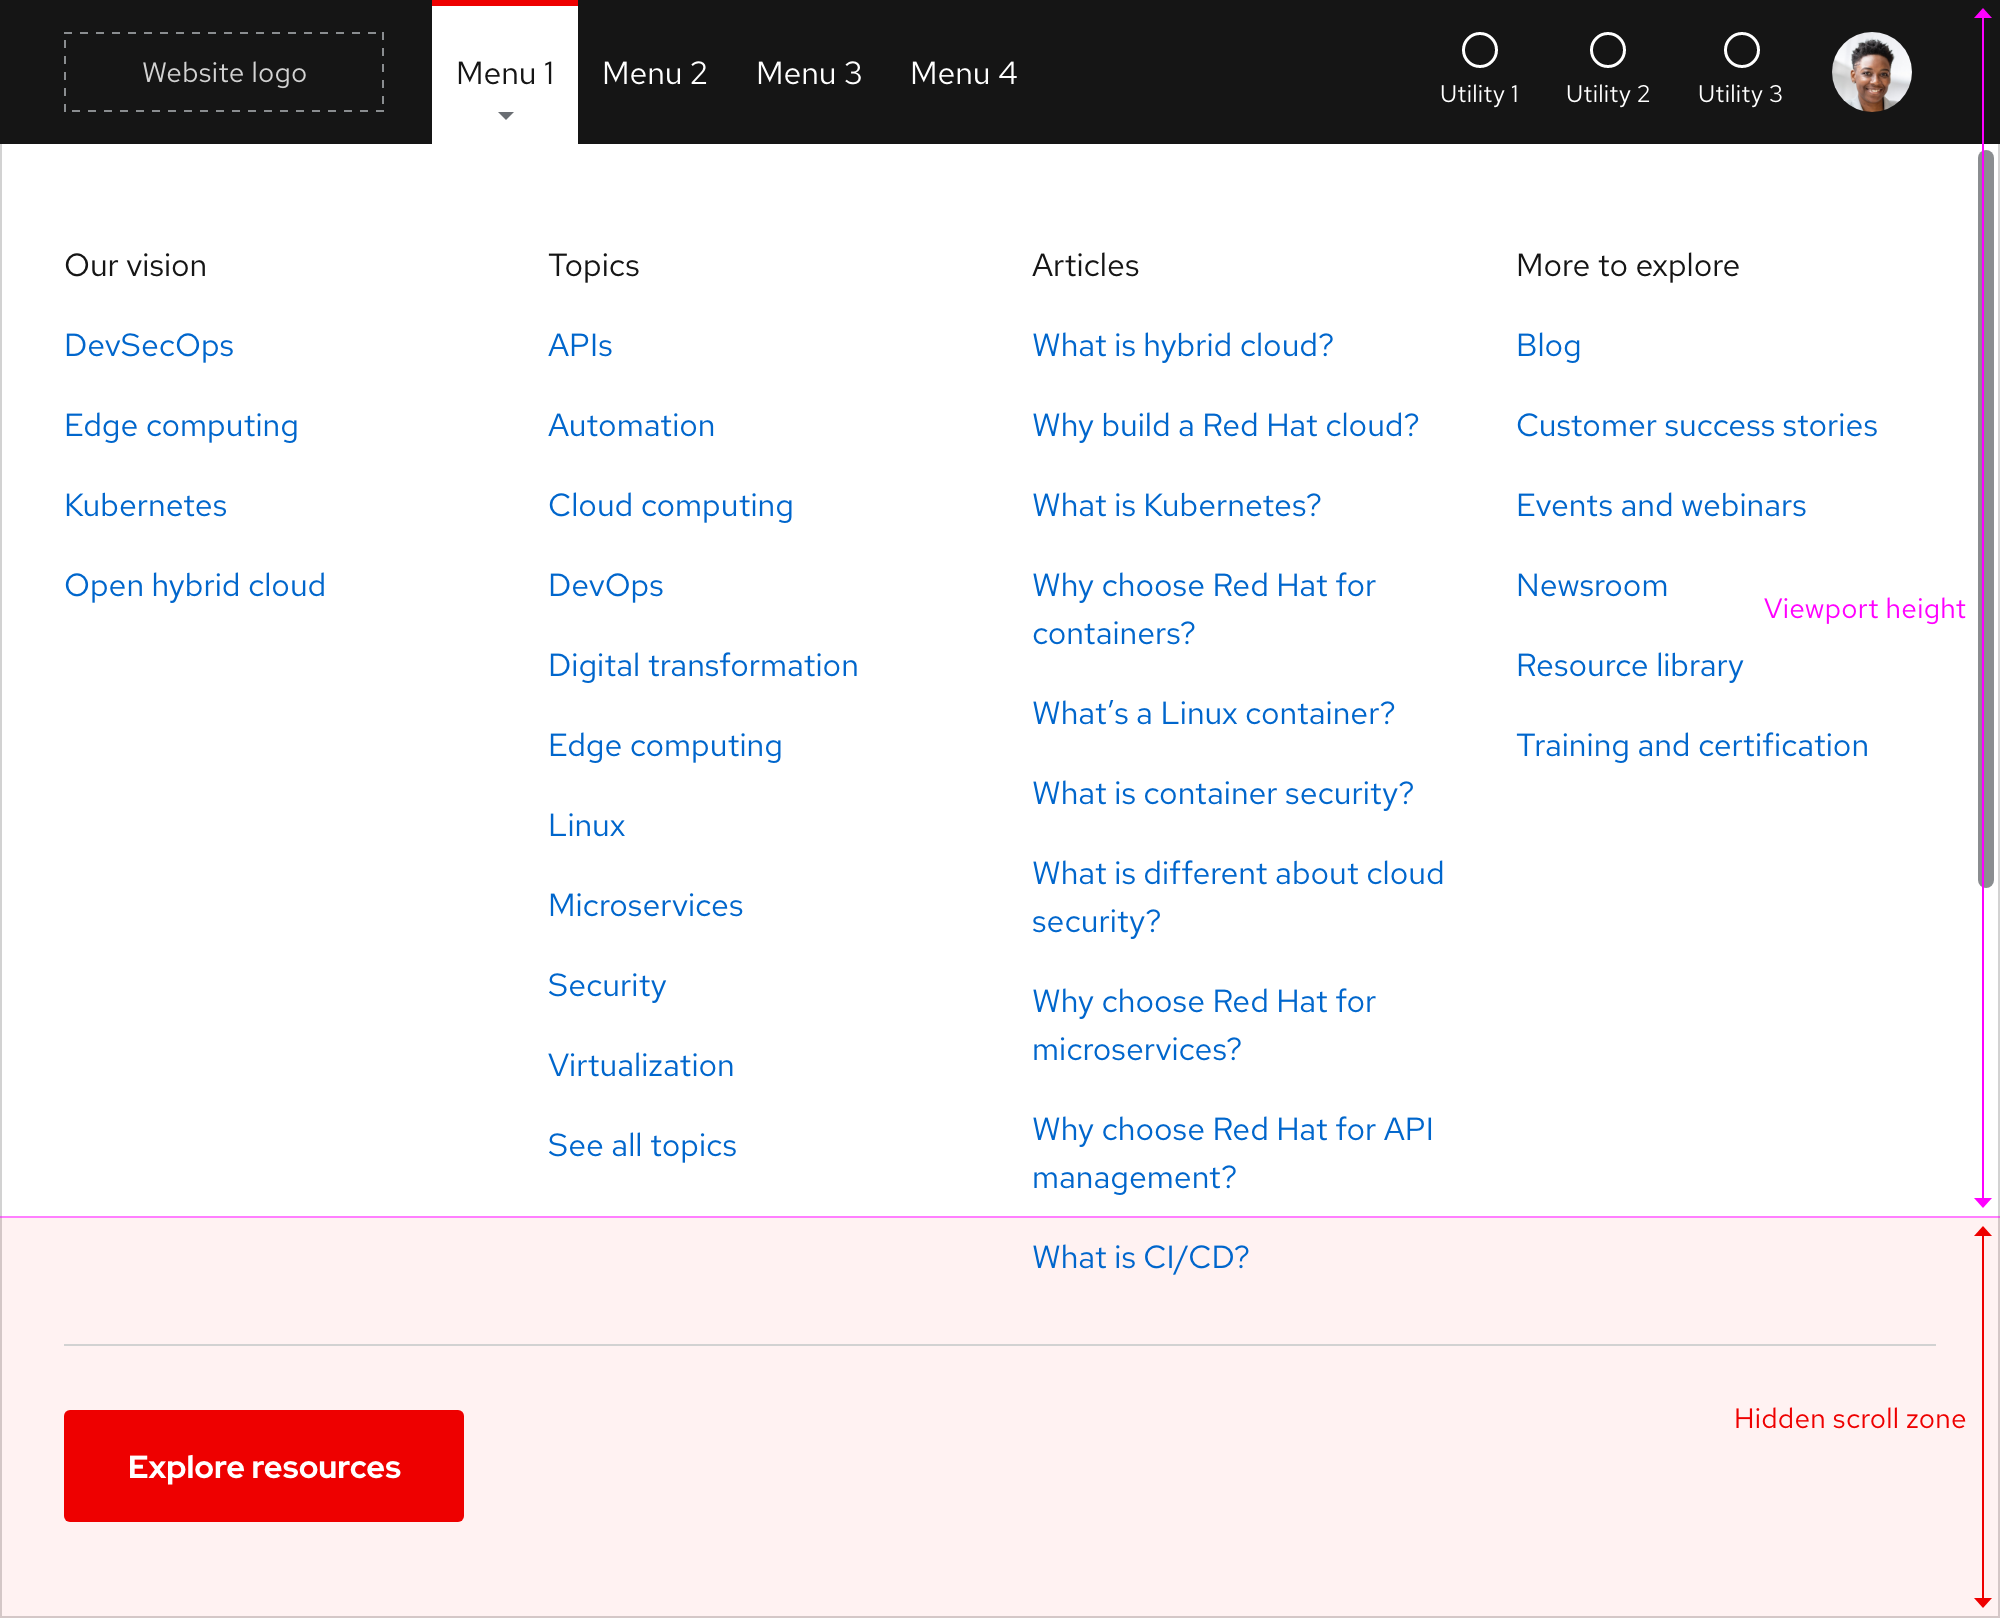Collapse Menu 1 using its dropdown caret
This screenshot has width=2000, height=1618.
click(x=505, y=116)
